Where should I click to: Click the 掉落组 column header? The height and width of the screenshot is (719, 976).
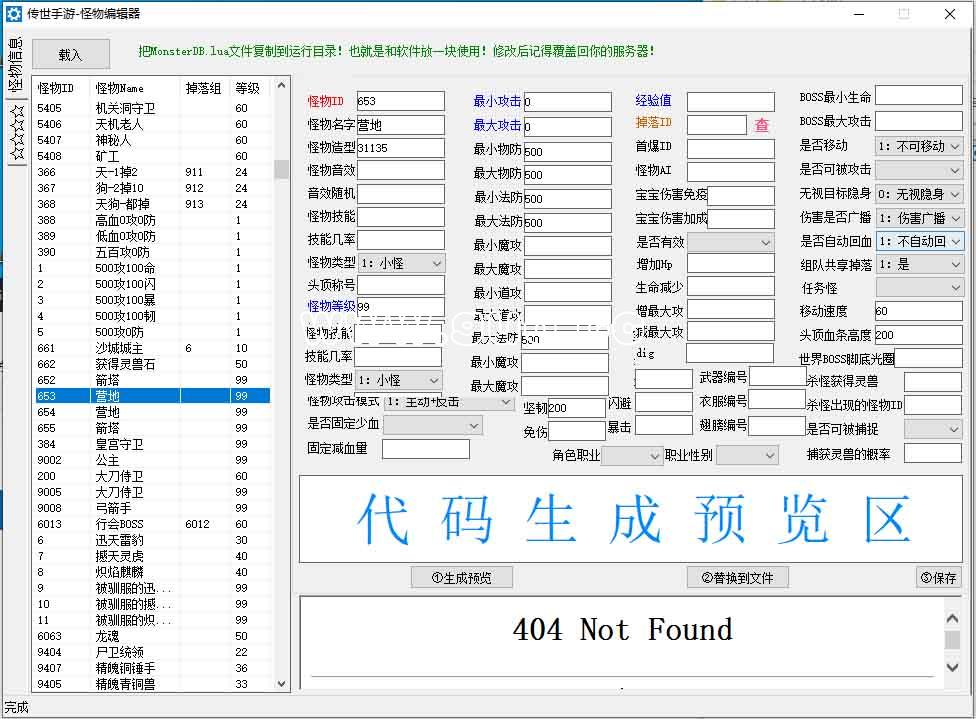tap(204, 88)
